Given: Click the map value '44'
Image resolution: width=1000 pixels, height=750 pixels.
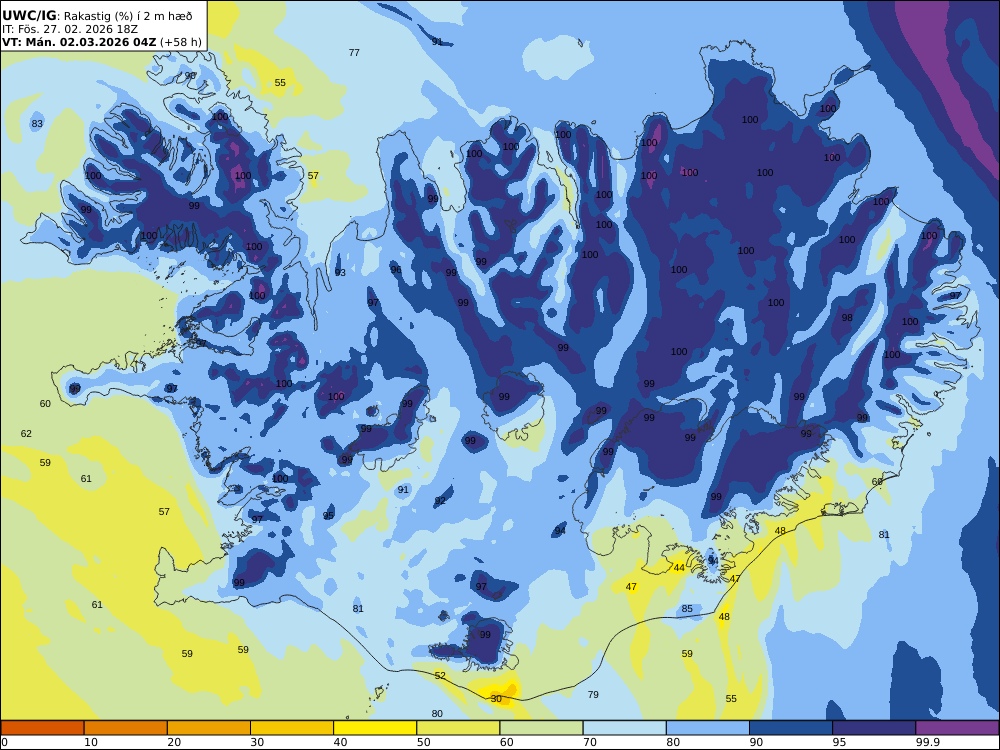Looking at the screenshot, I should click(679, 568).
